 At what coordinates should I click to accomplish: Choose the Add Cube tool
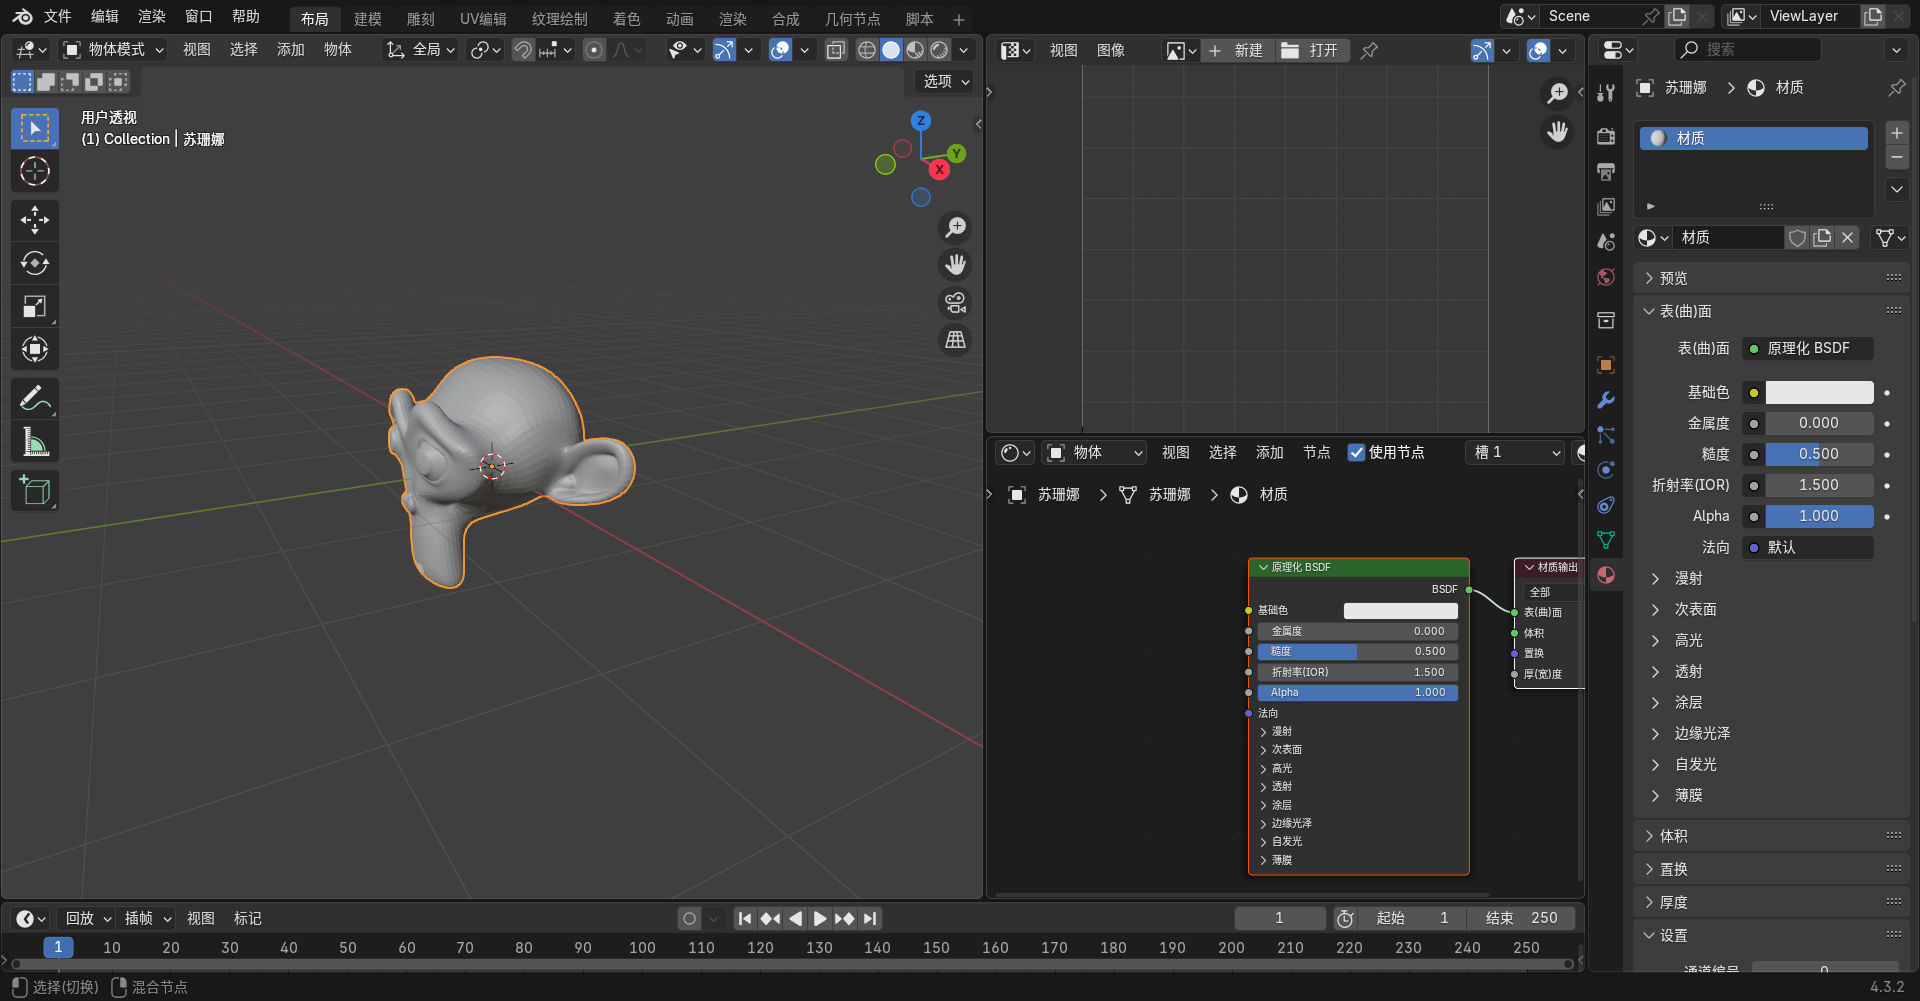(35, 491)
